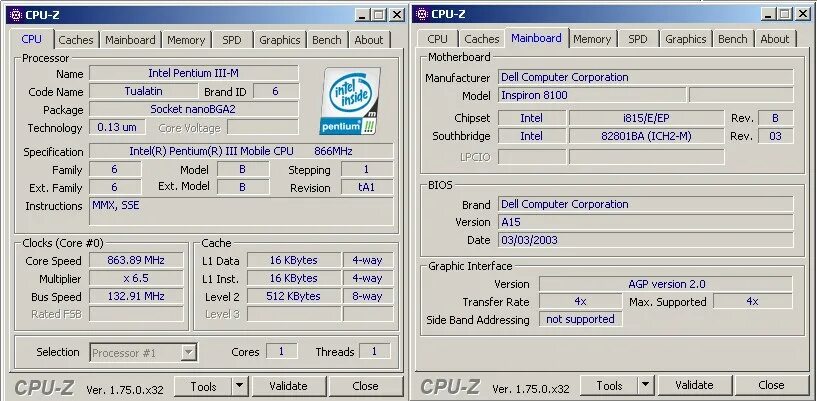The image size is (817, 401).
Task: Click Close button in left window
Action: pos(365,386)
